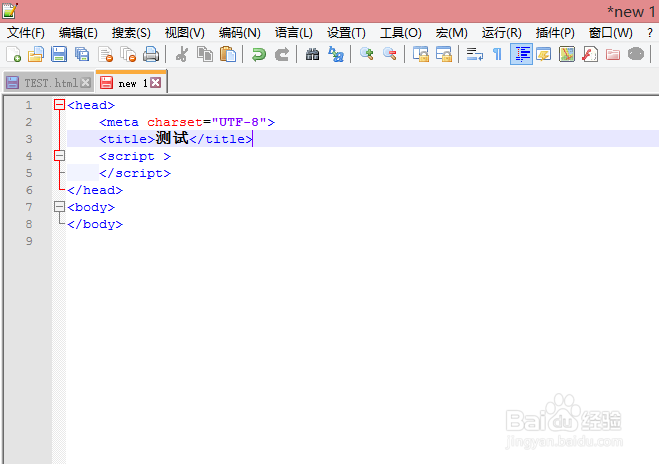Open the 窗口(W) menu
Image resolution: width=659 pixels, height=464 pixels.
(x=610, y=32)
